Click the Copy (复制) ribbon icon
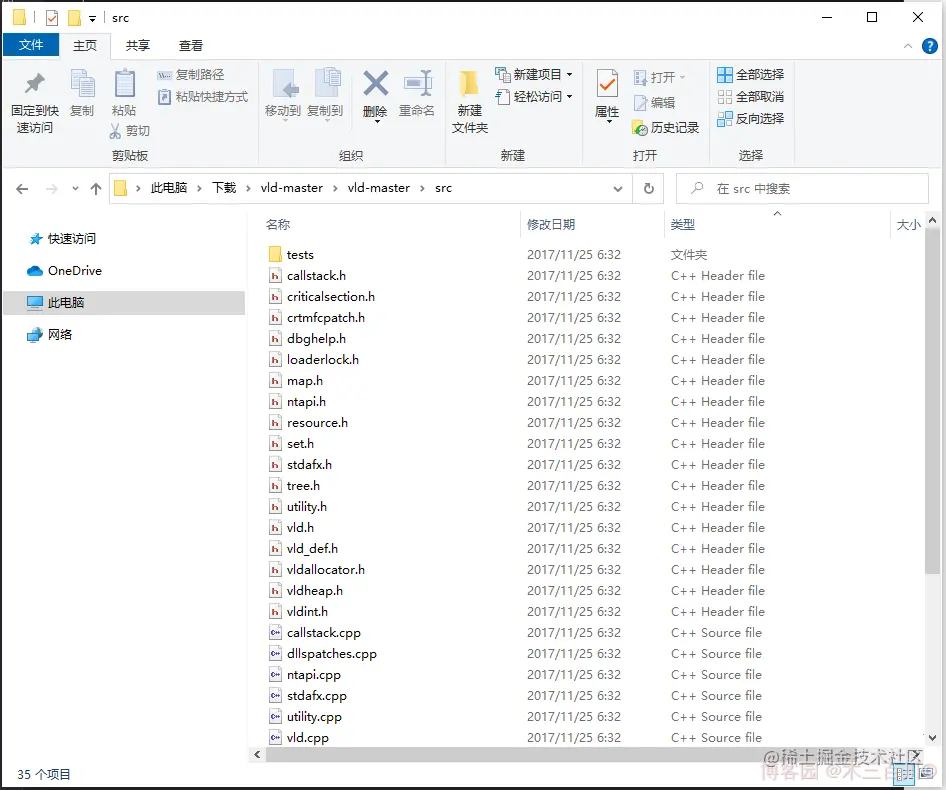 pos(82,83)
